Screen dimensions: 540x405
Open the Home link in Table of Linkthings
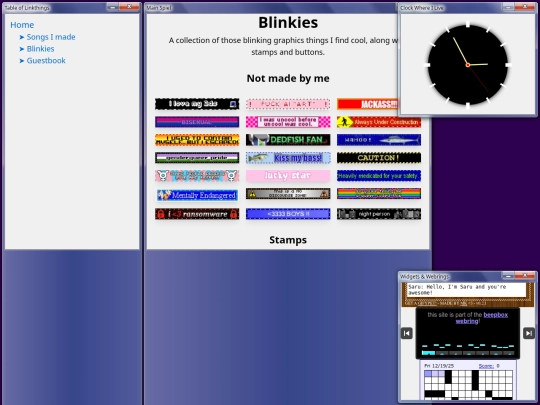click(22, 25)
